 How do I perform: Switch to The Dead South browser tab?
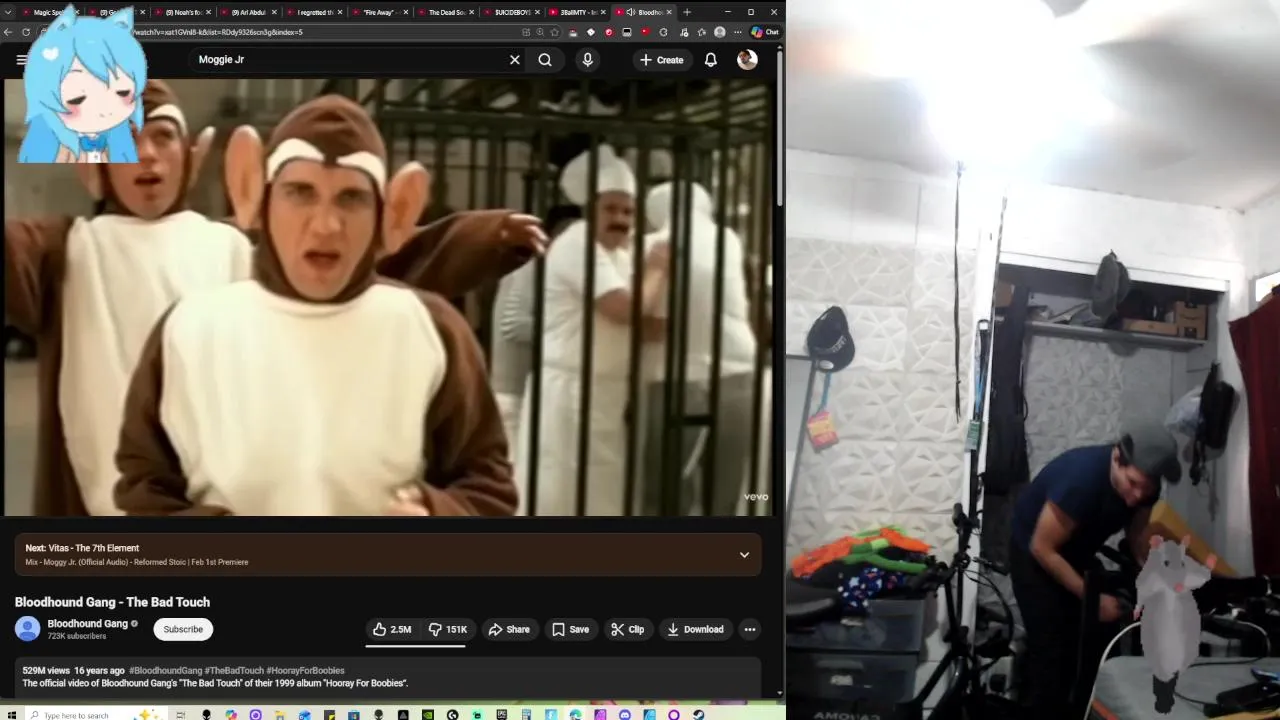coord(446,12)
